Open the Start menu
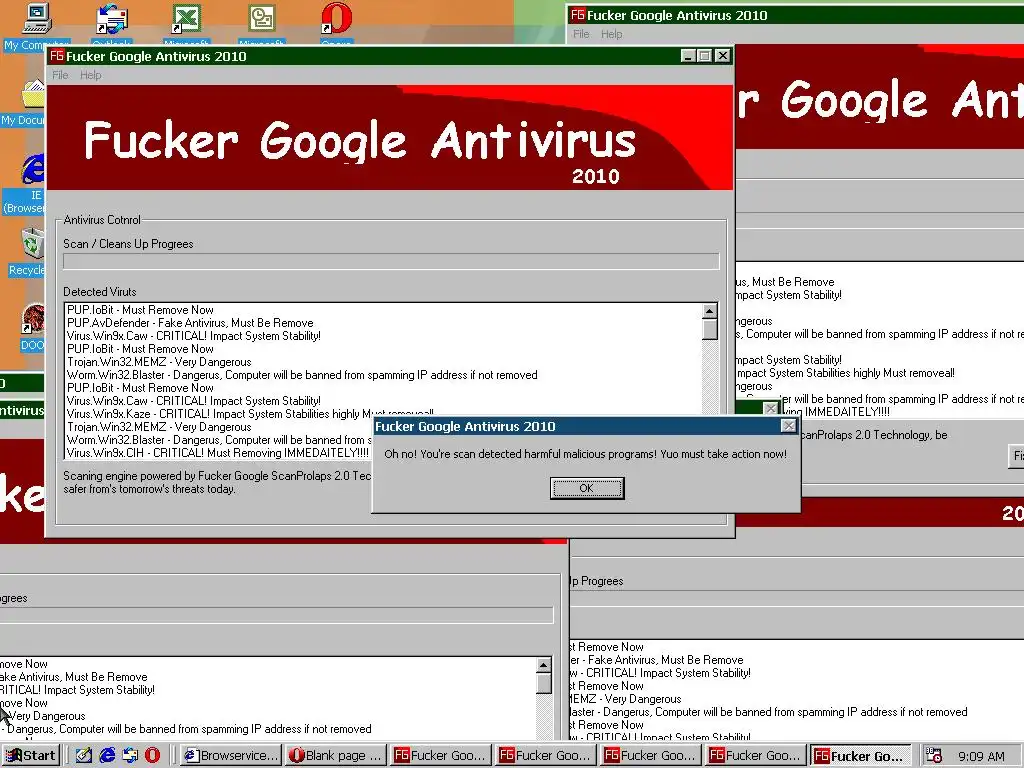 tap(31, 756)
